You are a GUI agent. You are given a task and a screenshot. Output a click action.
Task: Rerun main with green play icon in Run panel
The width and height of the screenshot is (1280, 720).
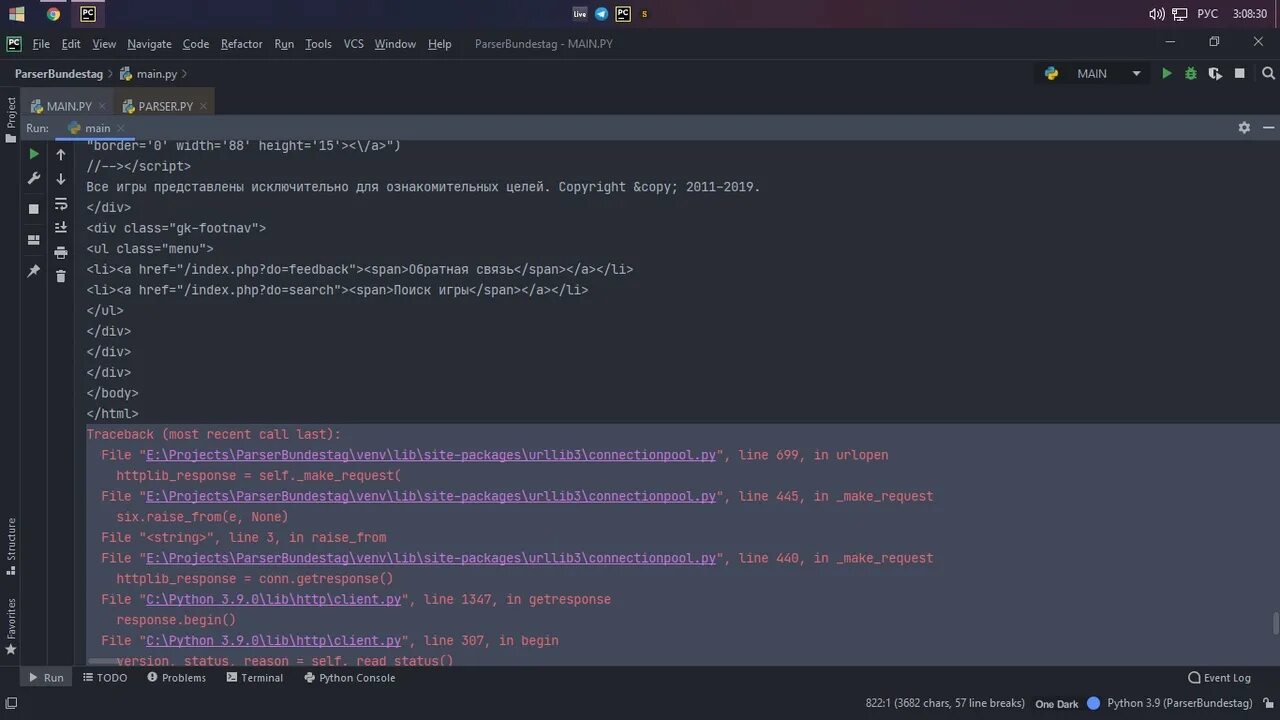34,154
